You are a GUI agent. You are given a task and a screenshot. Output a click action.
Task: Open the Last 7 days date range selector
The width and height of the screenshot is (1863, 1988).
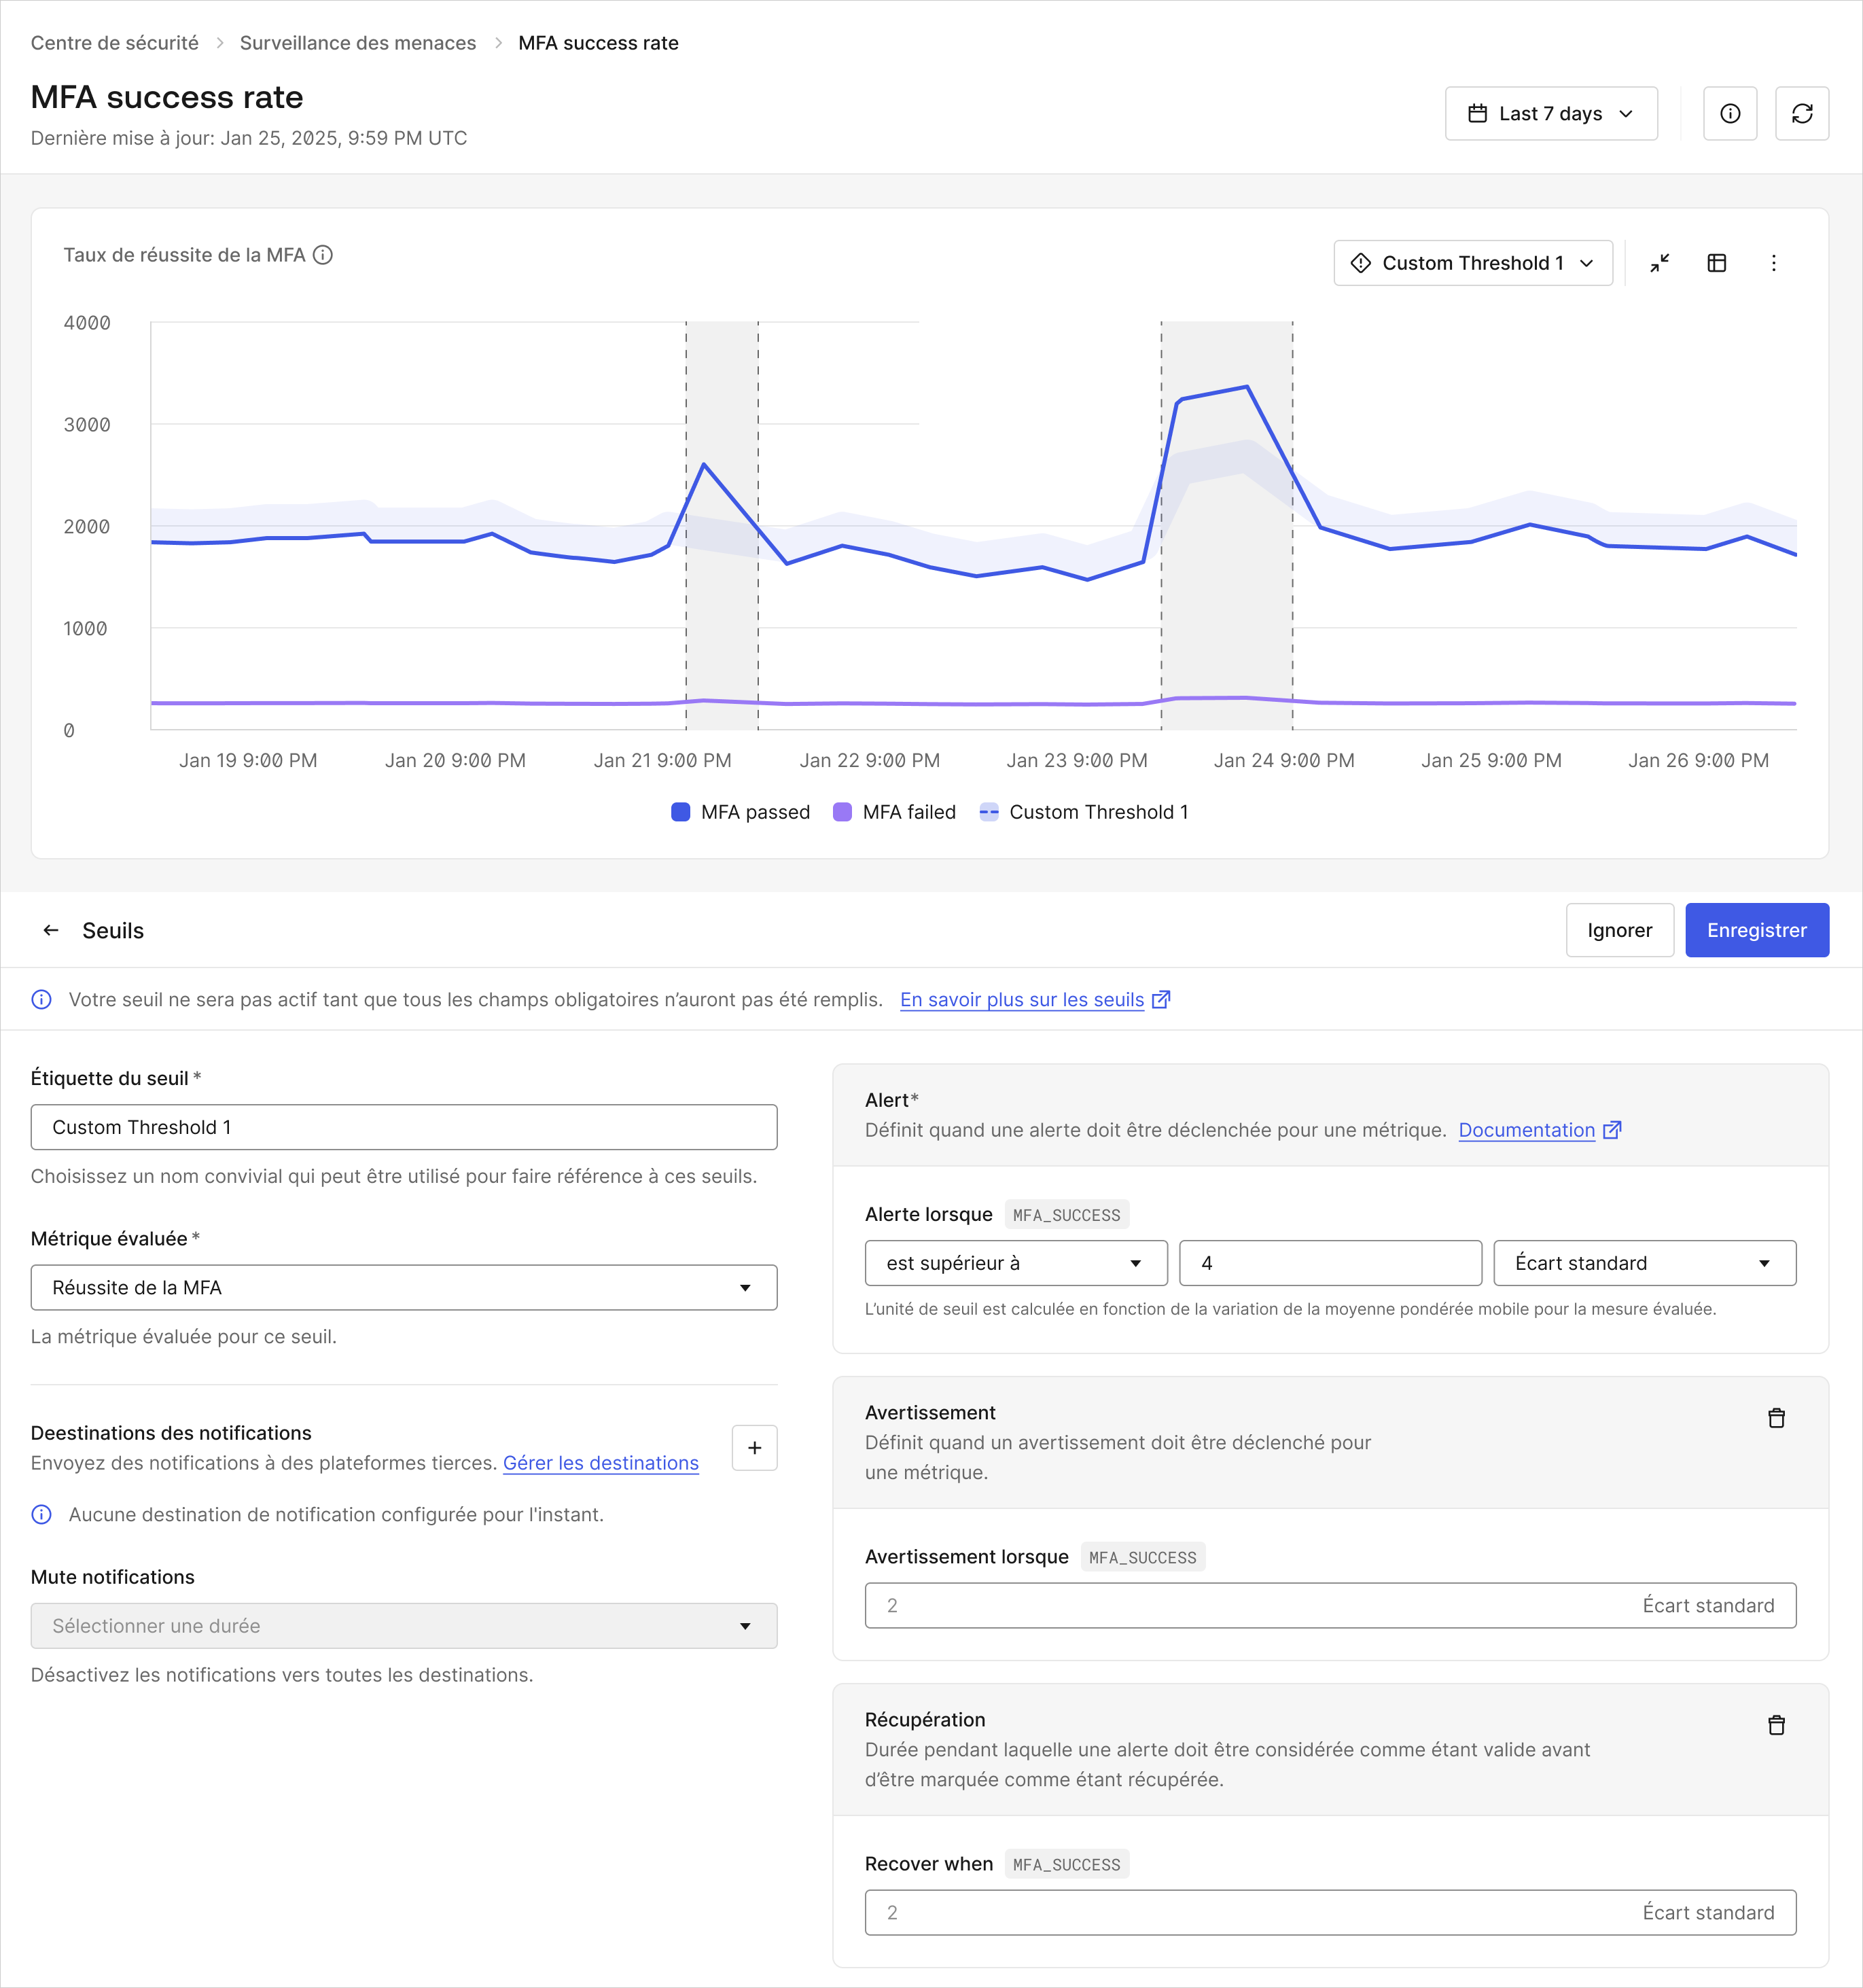(1551, 113)
